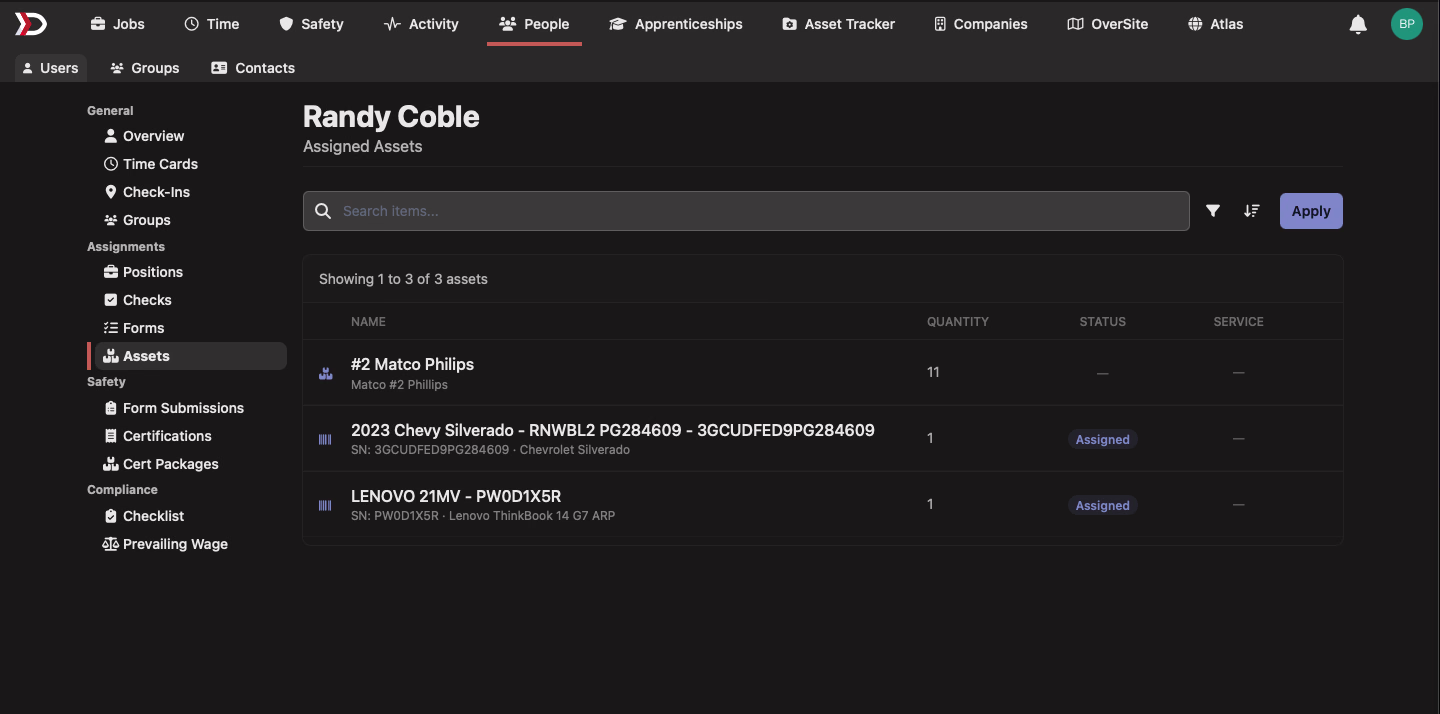This screenshot has width=1440, height=714.
Task: Go to Companies
Action: pyautogui.click(x=980, y=24)
